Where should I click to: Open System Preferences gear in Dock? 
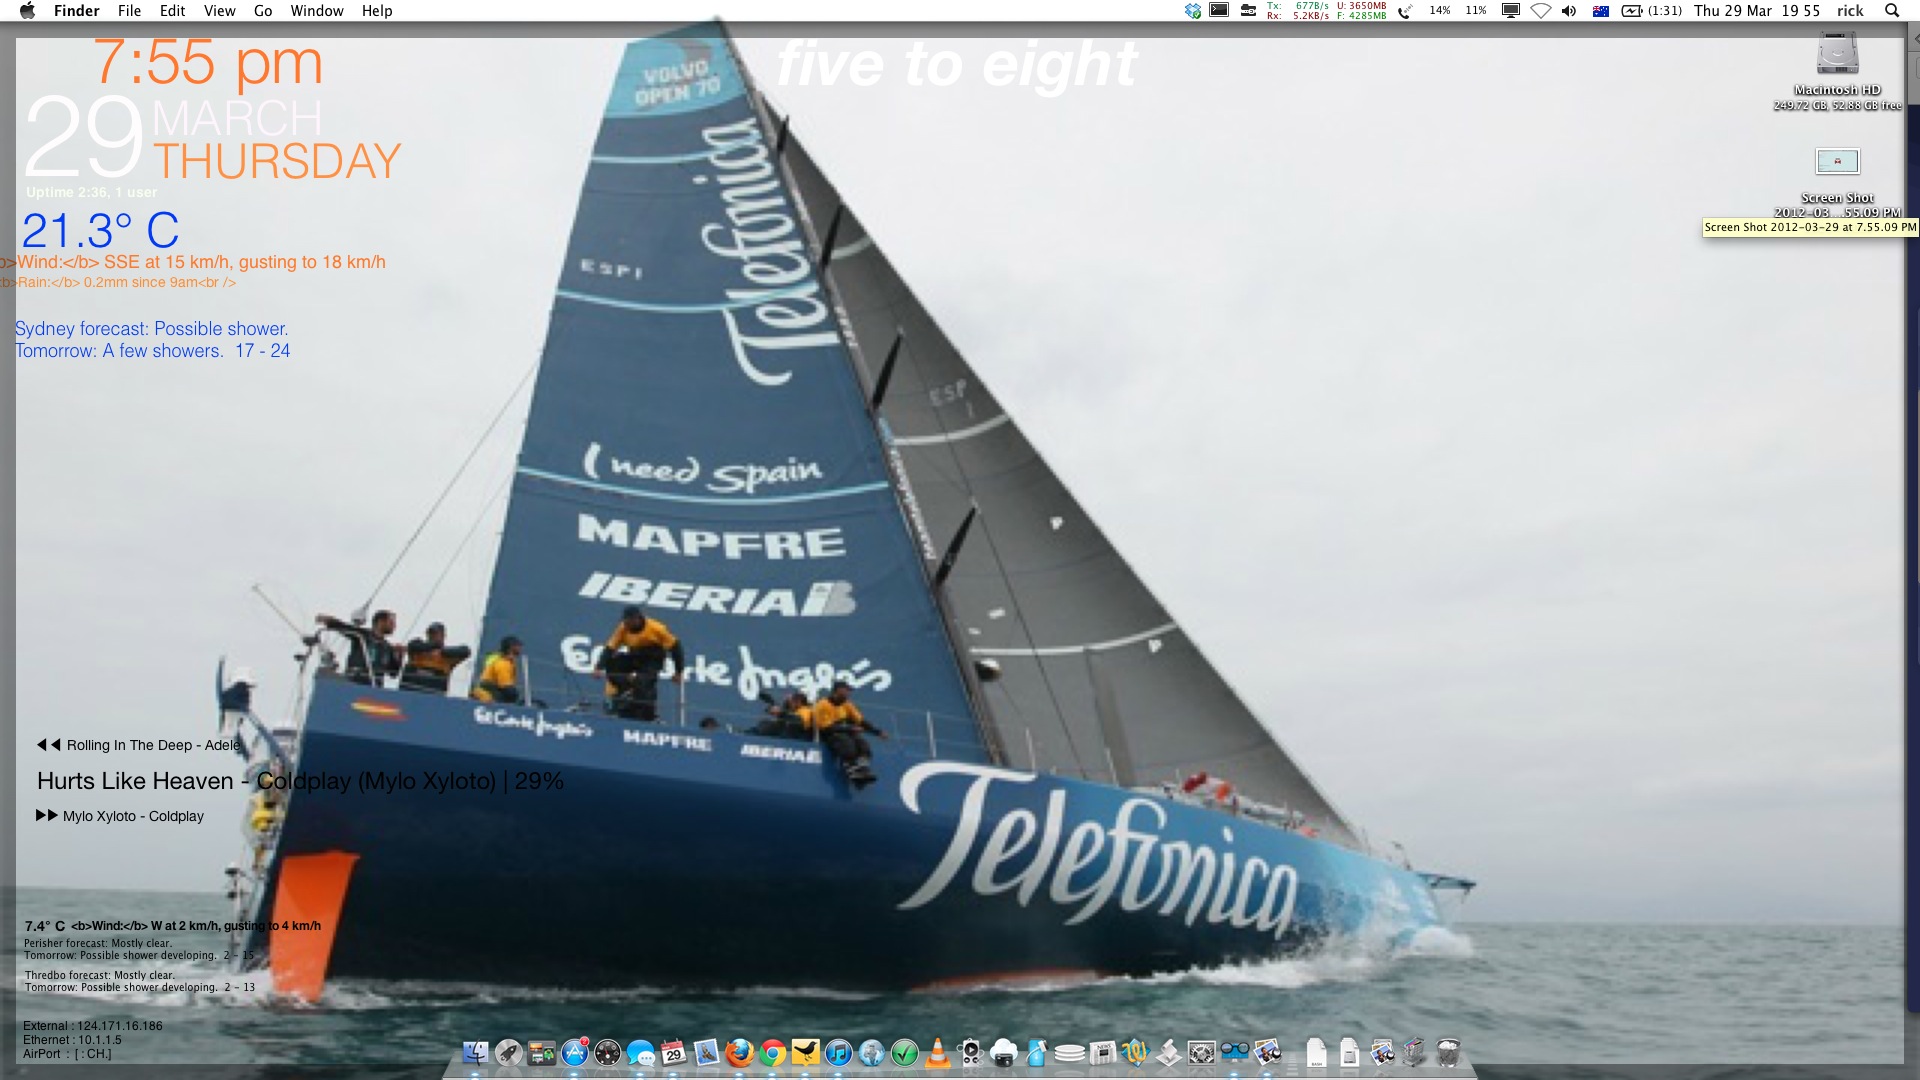click(1202, 1052)
